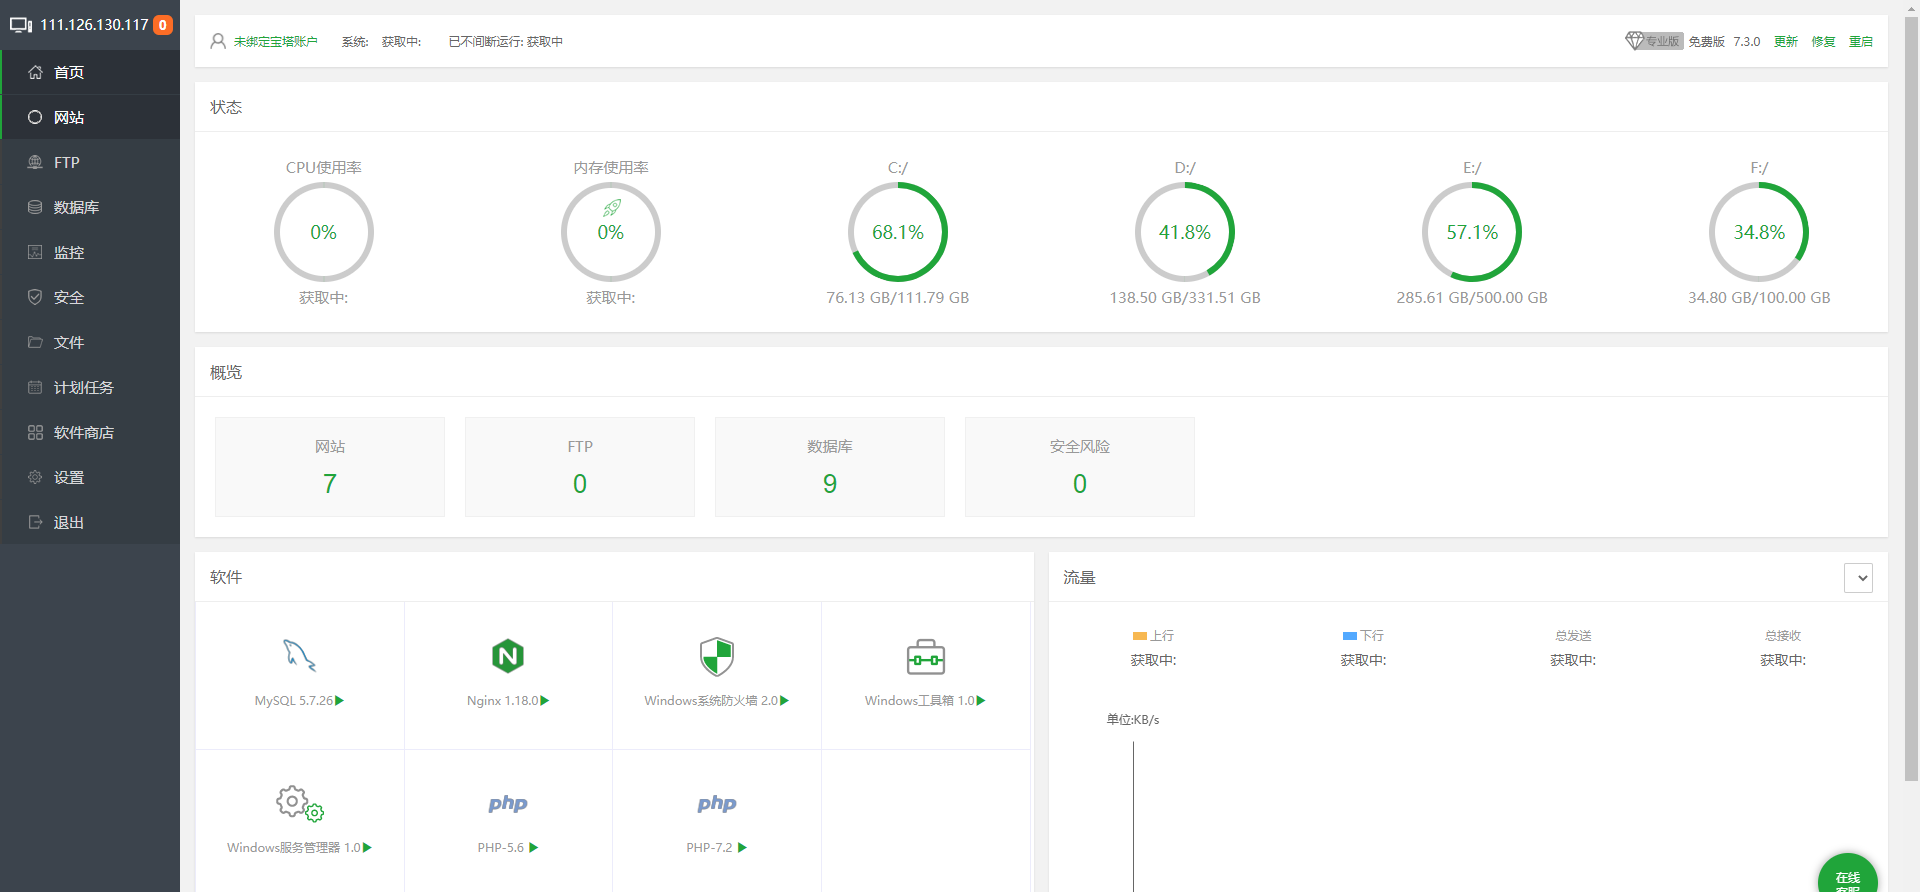This screenshot has height=892, width=1920.
Task: Click the folder icon beside 文件
Action: click(x=35, y=342)
